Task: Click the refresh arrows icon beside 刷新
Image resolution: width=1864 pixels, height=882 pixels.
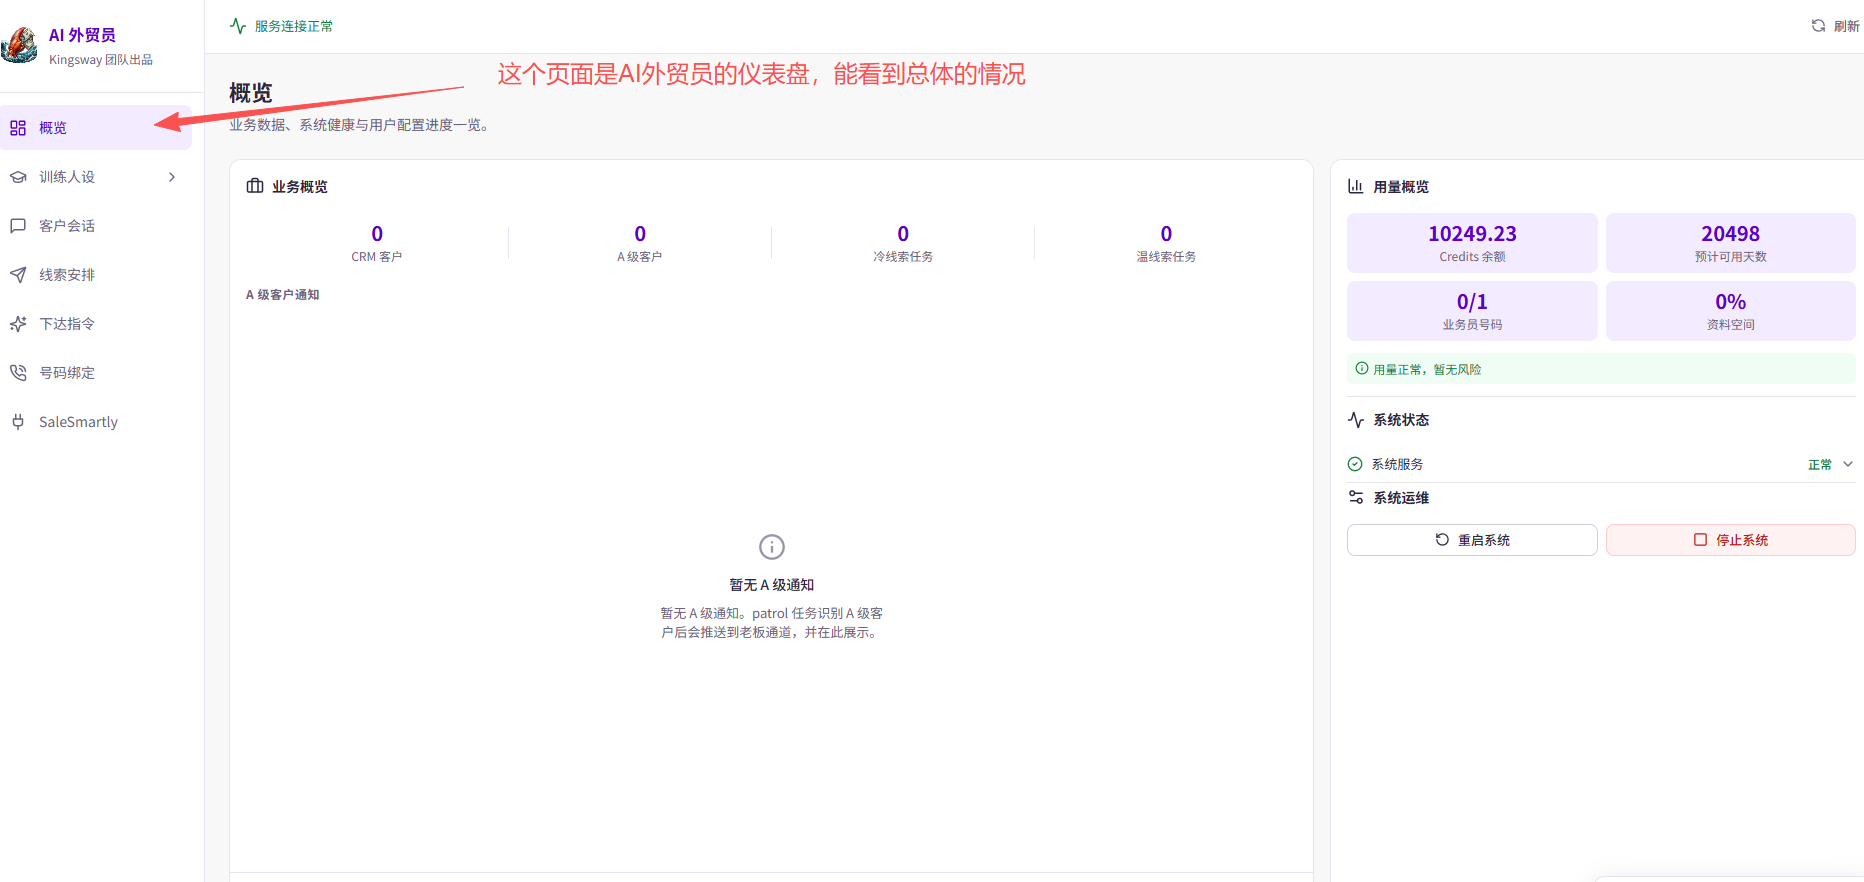Action: (x=1818, y=26)
